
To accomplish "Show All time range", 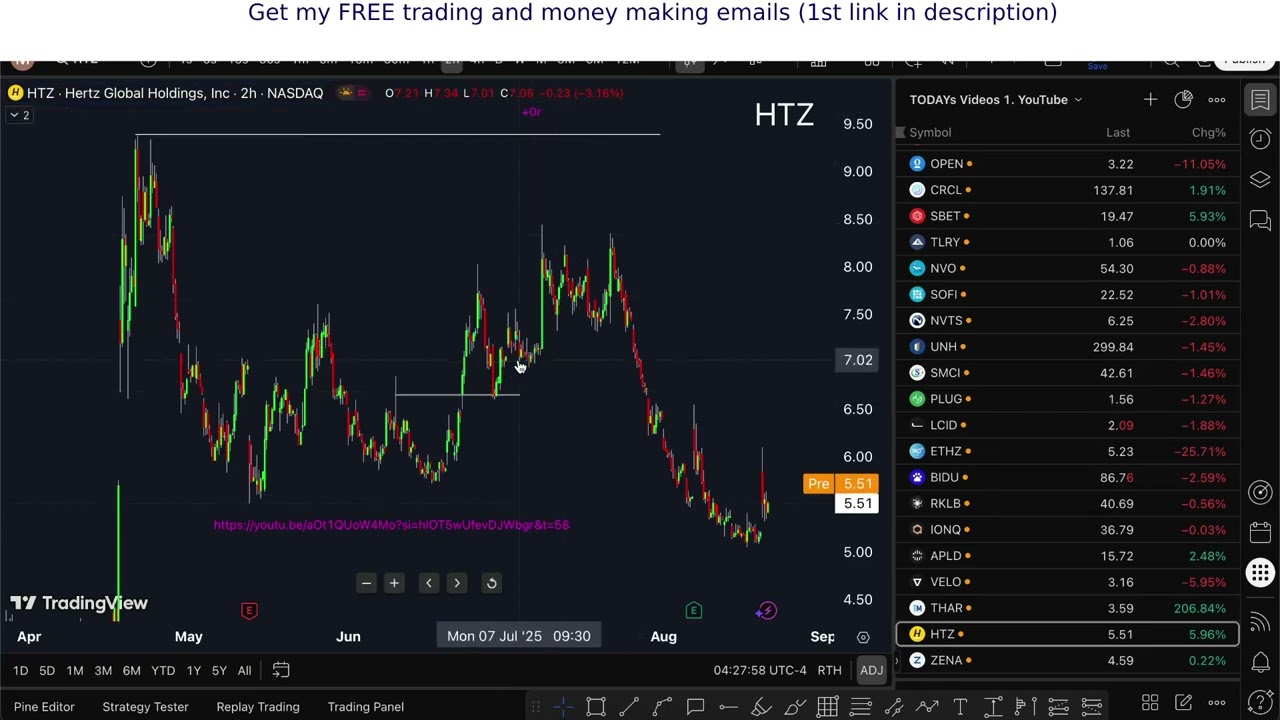I will pos(244,670).
